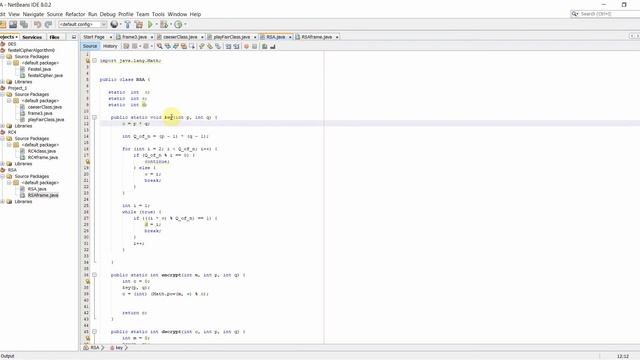Click the Find Selection magnifier icon in editor toolbar
This screenshot has height=360, width=640.
160,47
